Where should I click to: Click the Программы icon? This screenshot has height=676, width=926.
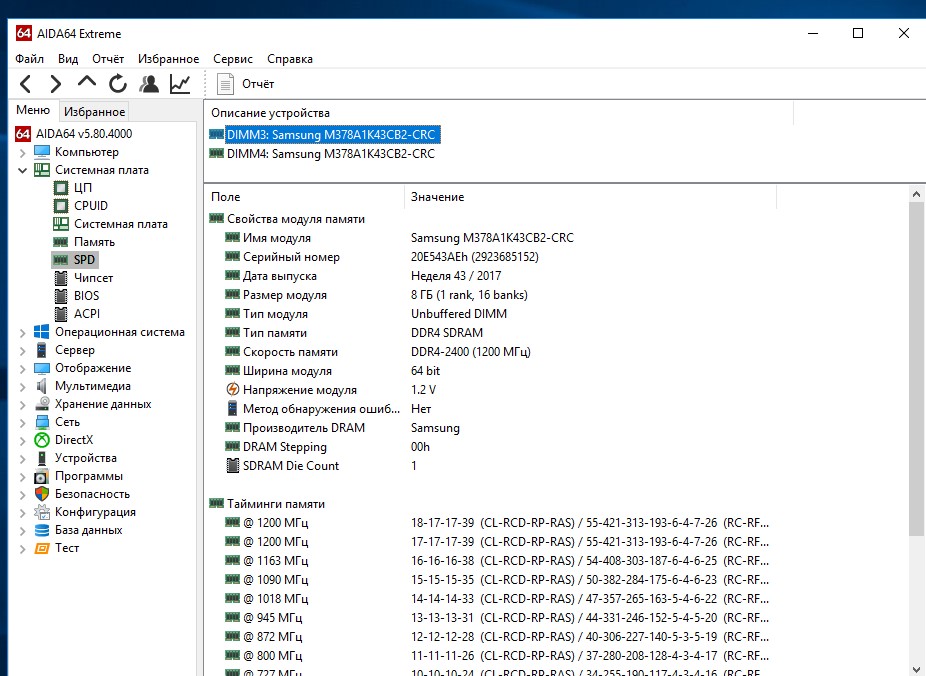point(41,476)
